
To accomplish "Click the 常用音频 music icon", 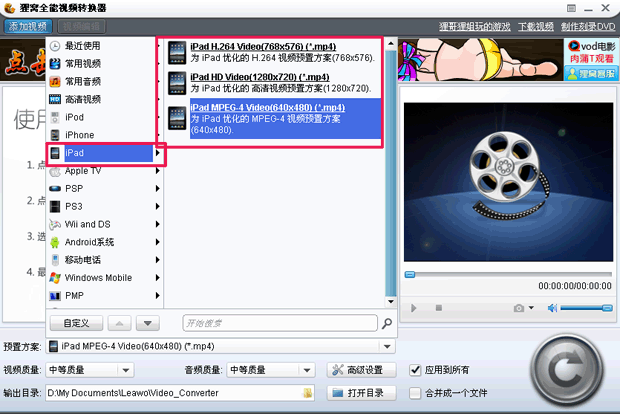I will (x=55, y=81).
